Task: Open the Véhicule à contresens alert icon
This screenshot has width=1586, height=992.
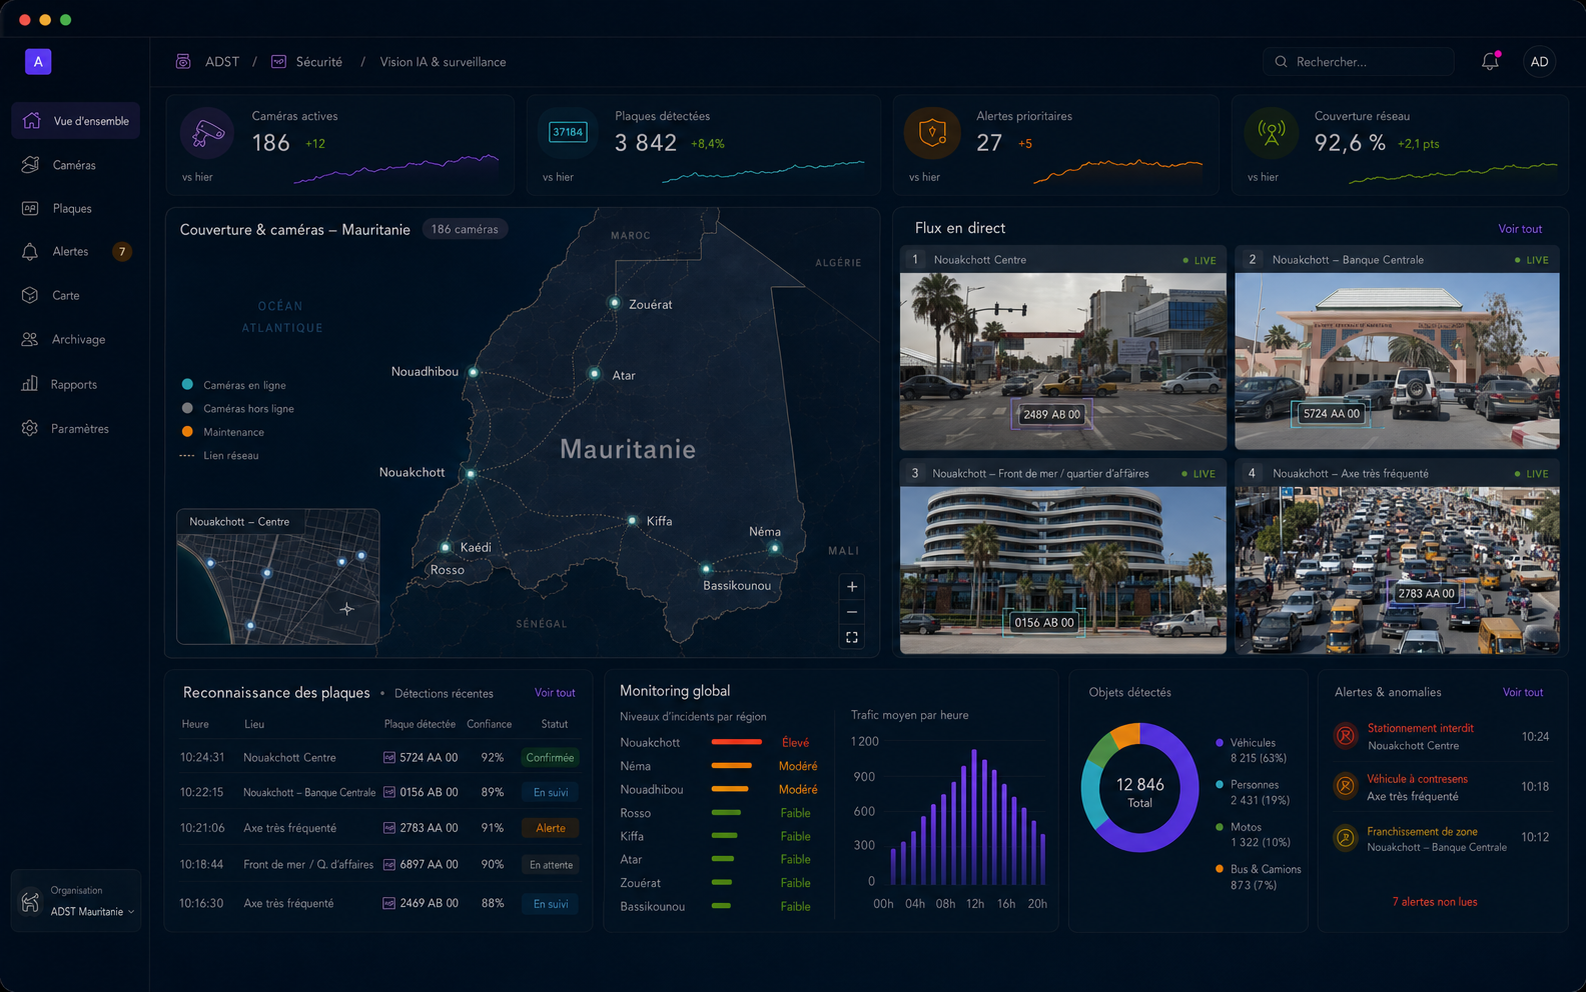Action: 1346,786
